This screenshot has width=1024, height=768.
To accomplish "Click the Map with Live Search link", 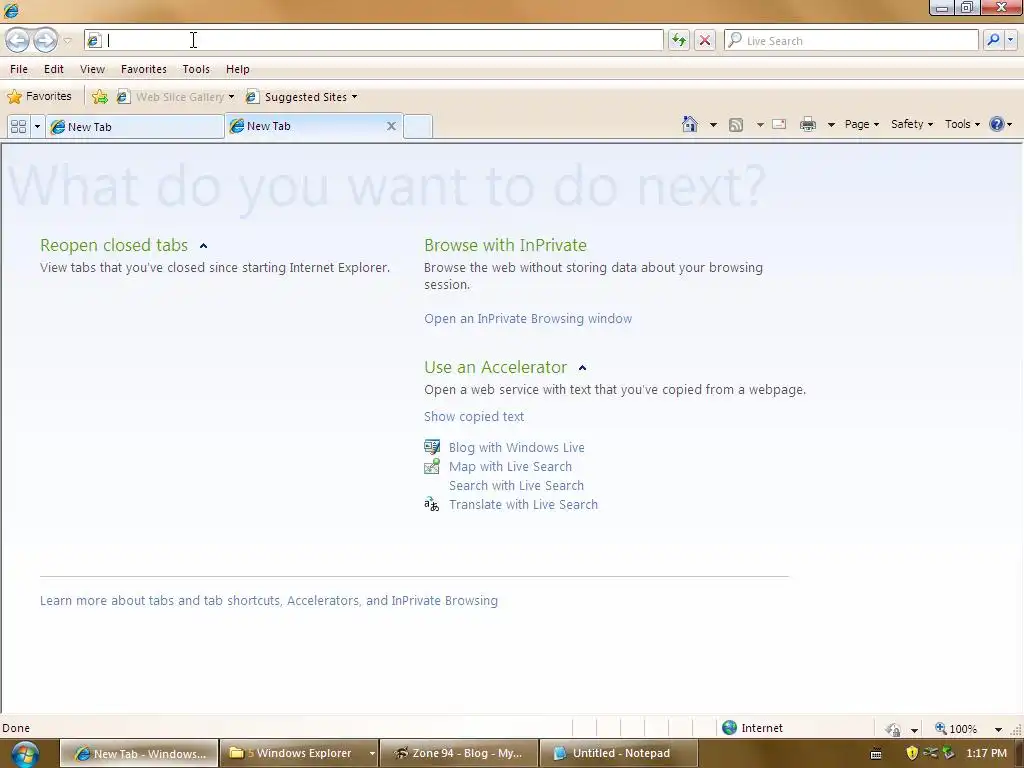I will 510,467.
